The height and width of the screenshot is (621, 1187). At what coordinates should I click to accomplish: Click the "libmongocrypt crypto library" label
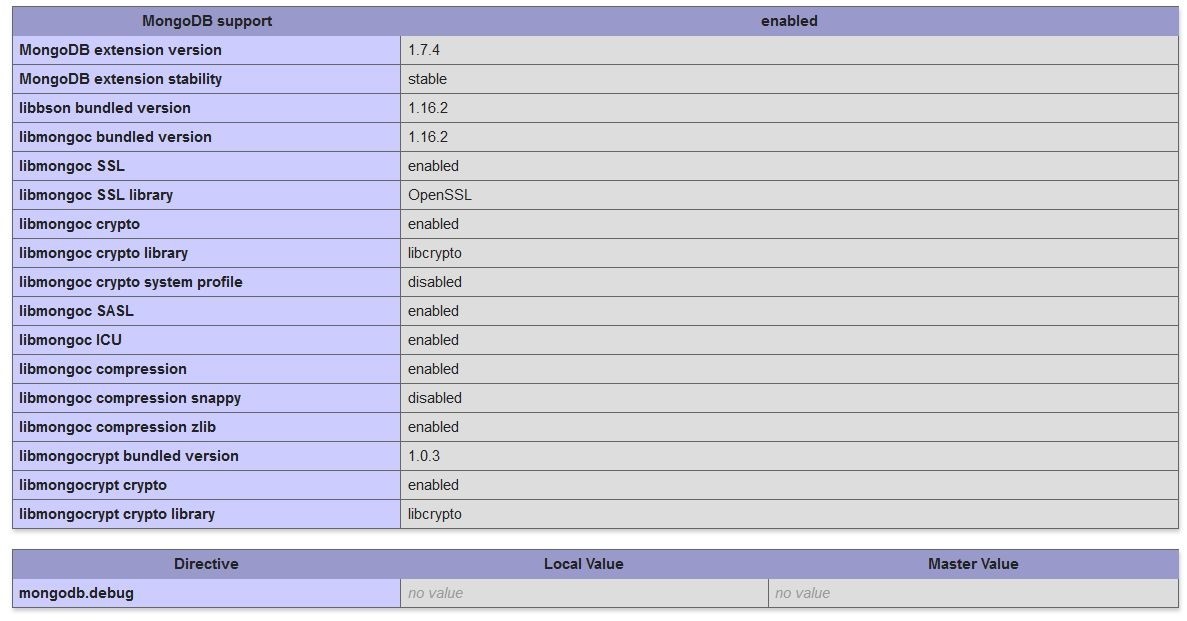click(x=117, y=514)
